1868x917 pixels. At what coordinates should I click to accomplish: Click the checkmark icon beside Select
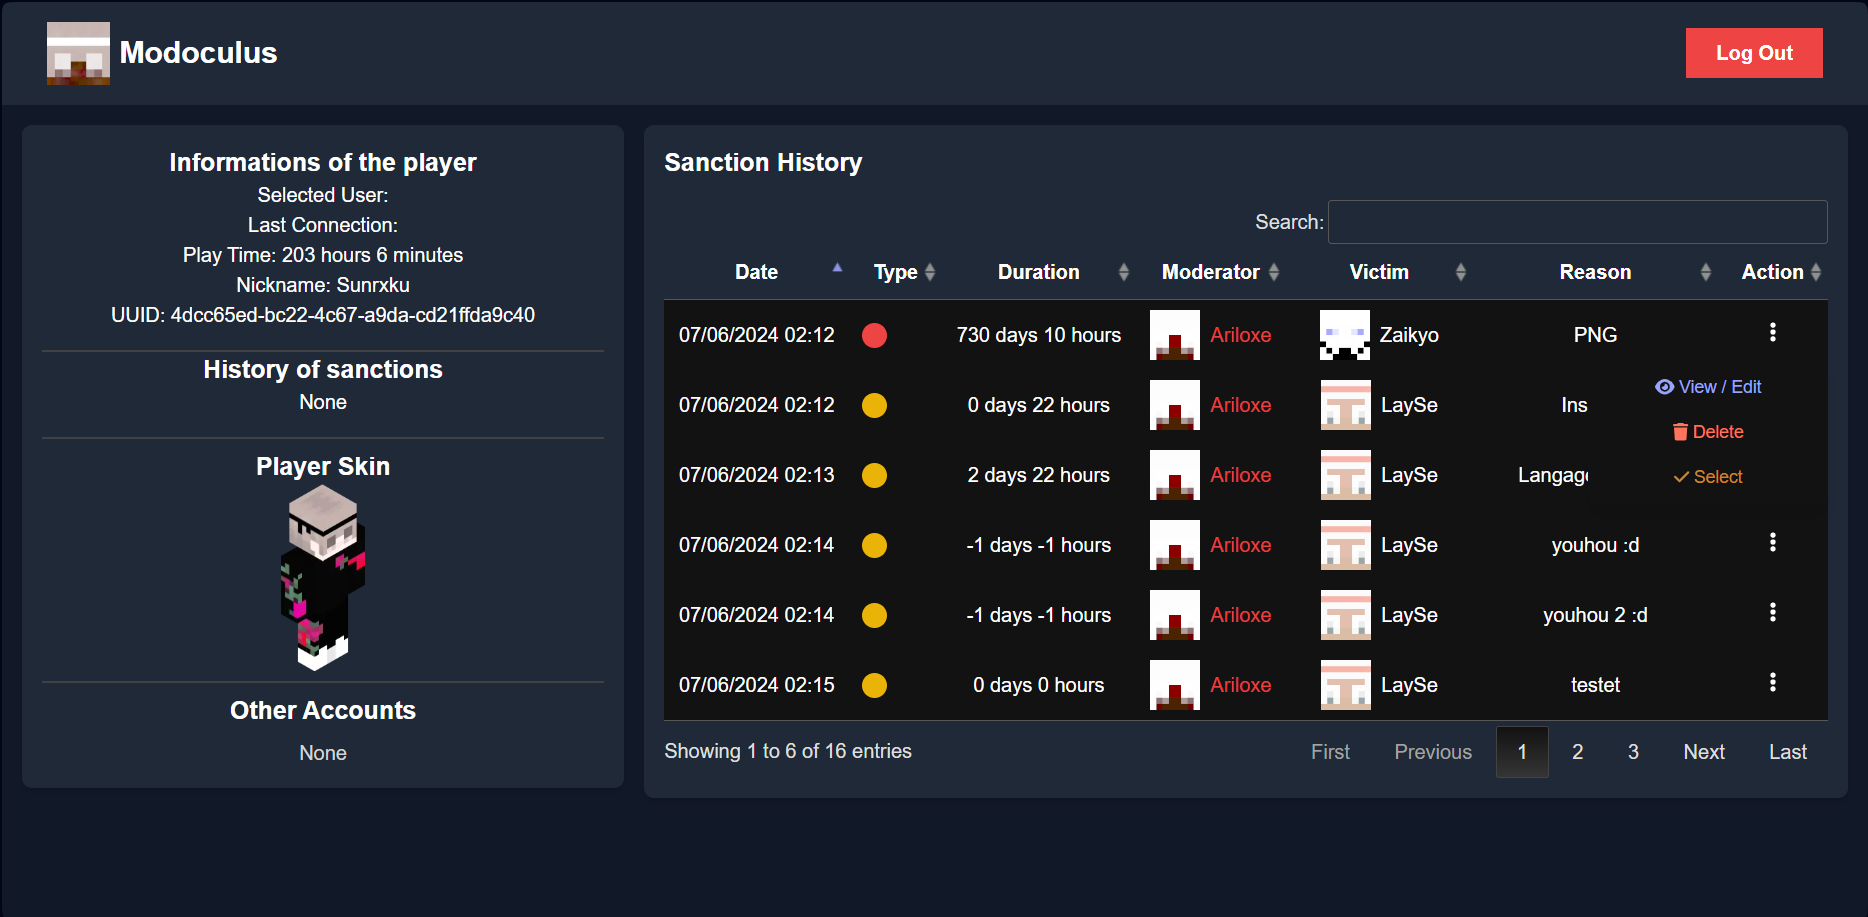point(1682,477)
